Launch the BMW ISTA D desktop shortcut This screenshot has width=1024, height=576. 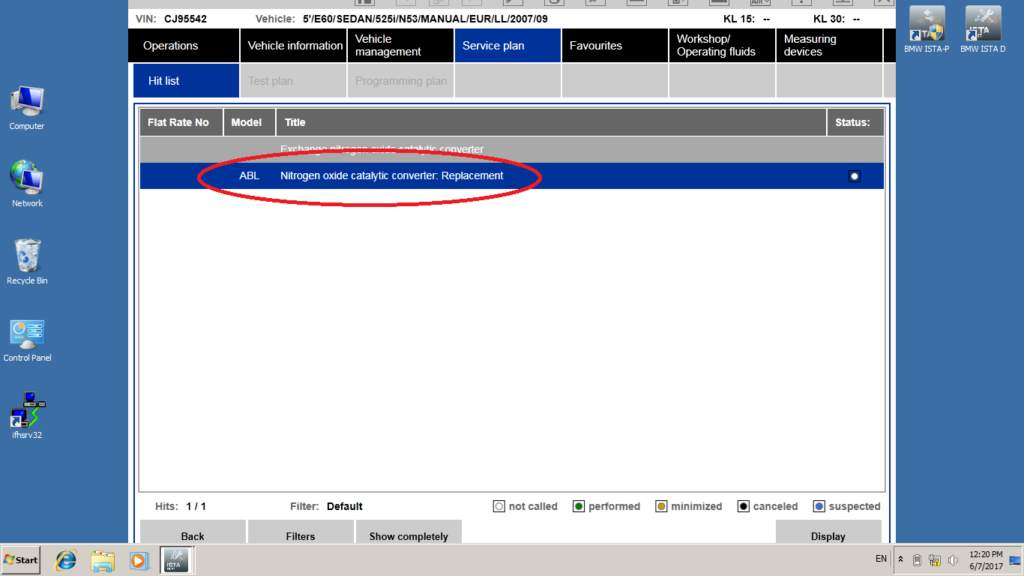tap(982, 29)
